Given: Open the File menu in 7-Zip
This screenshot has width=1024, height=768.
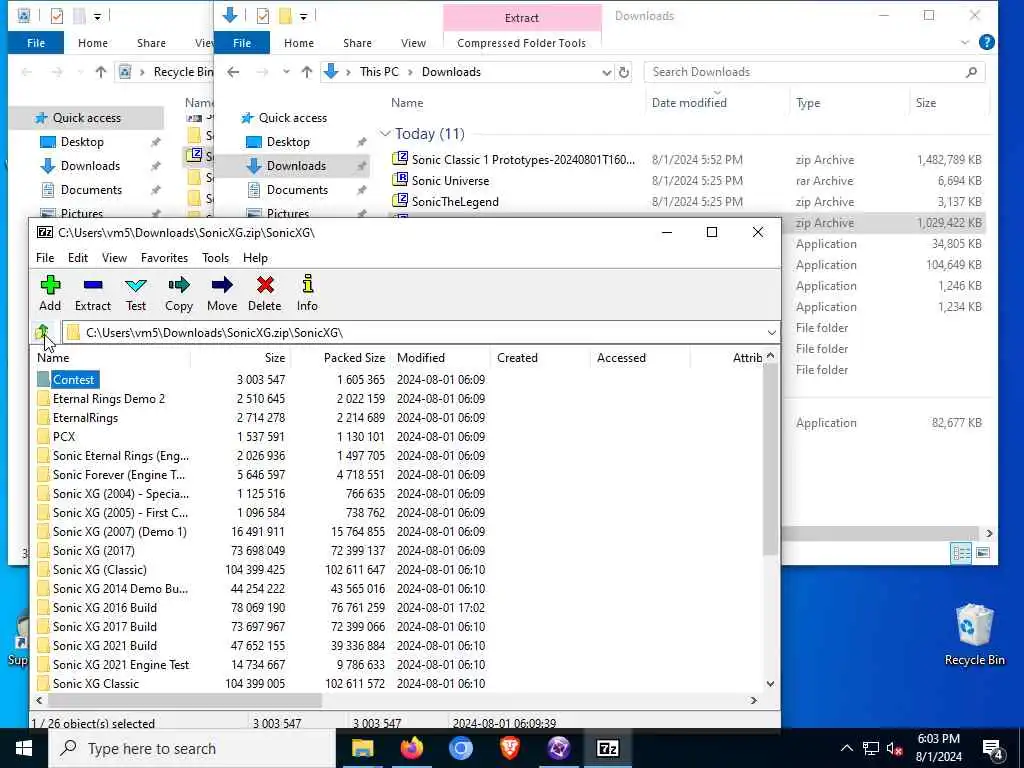Looking at the screenshot, I should pyautogui.click(x=45, y=257).
